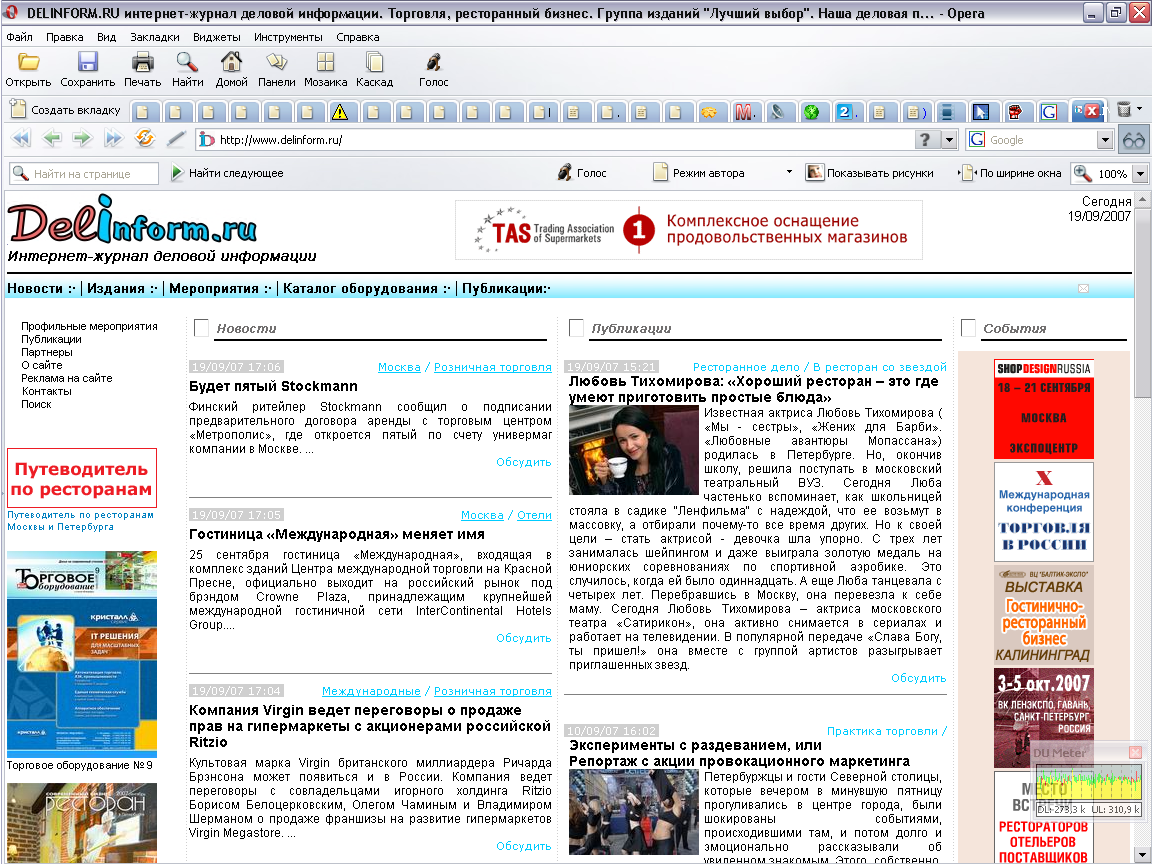Toggle the Режим автора mode button

pos(699,173)
